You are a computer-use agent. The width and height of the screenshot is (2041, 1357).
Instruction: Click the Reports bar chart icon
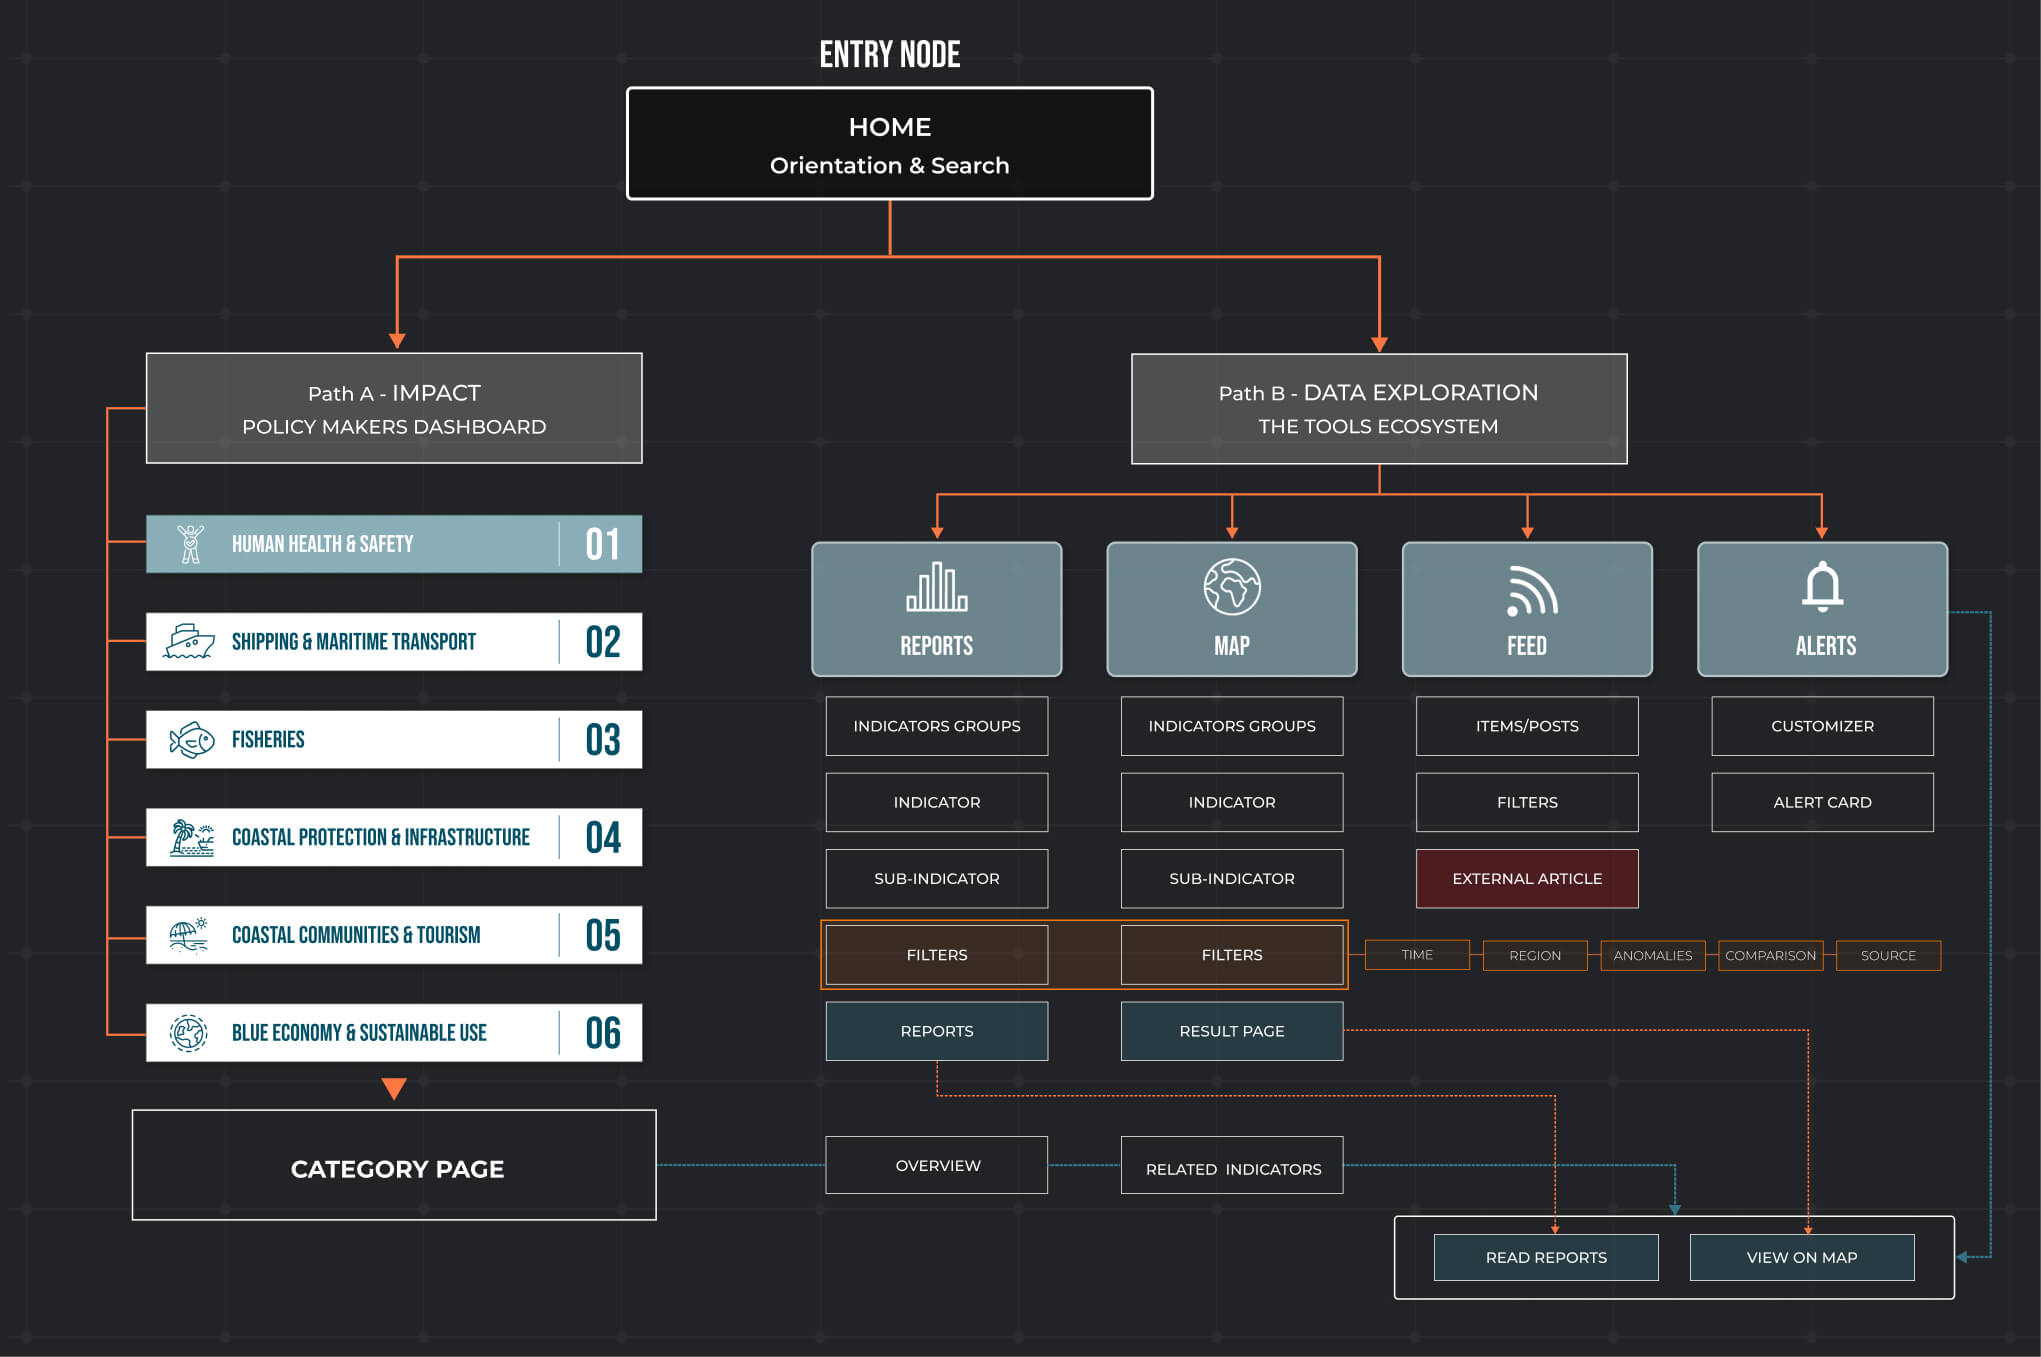tap(937, 586)
